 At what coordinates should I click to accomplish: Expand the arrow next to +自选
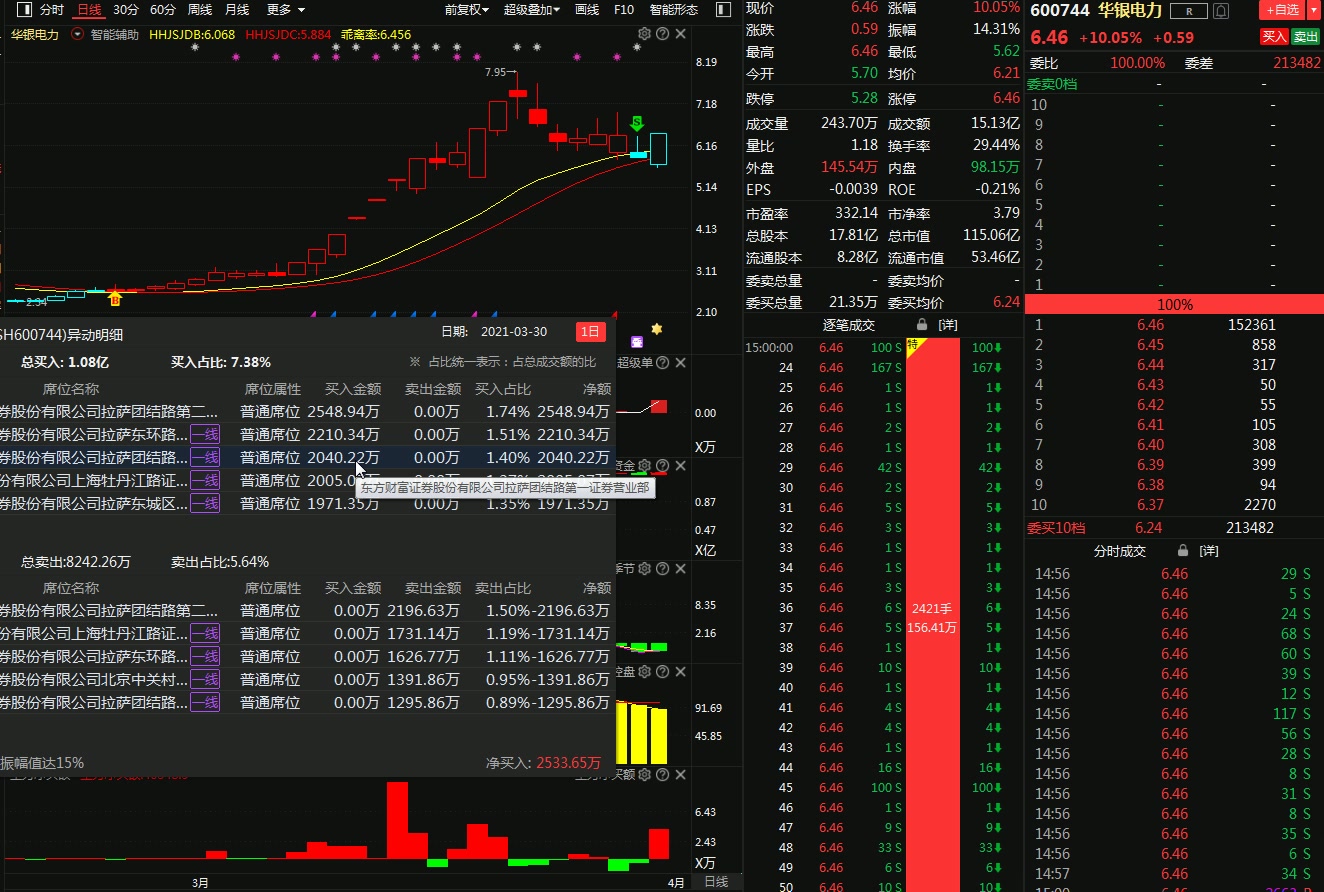(x=1313, y=10)
